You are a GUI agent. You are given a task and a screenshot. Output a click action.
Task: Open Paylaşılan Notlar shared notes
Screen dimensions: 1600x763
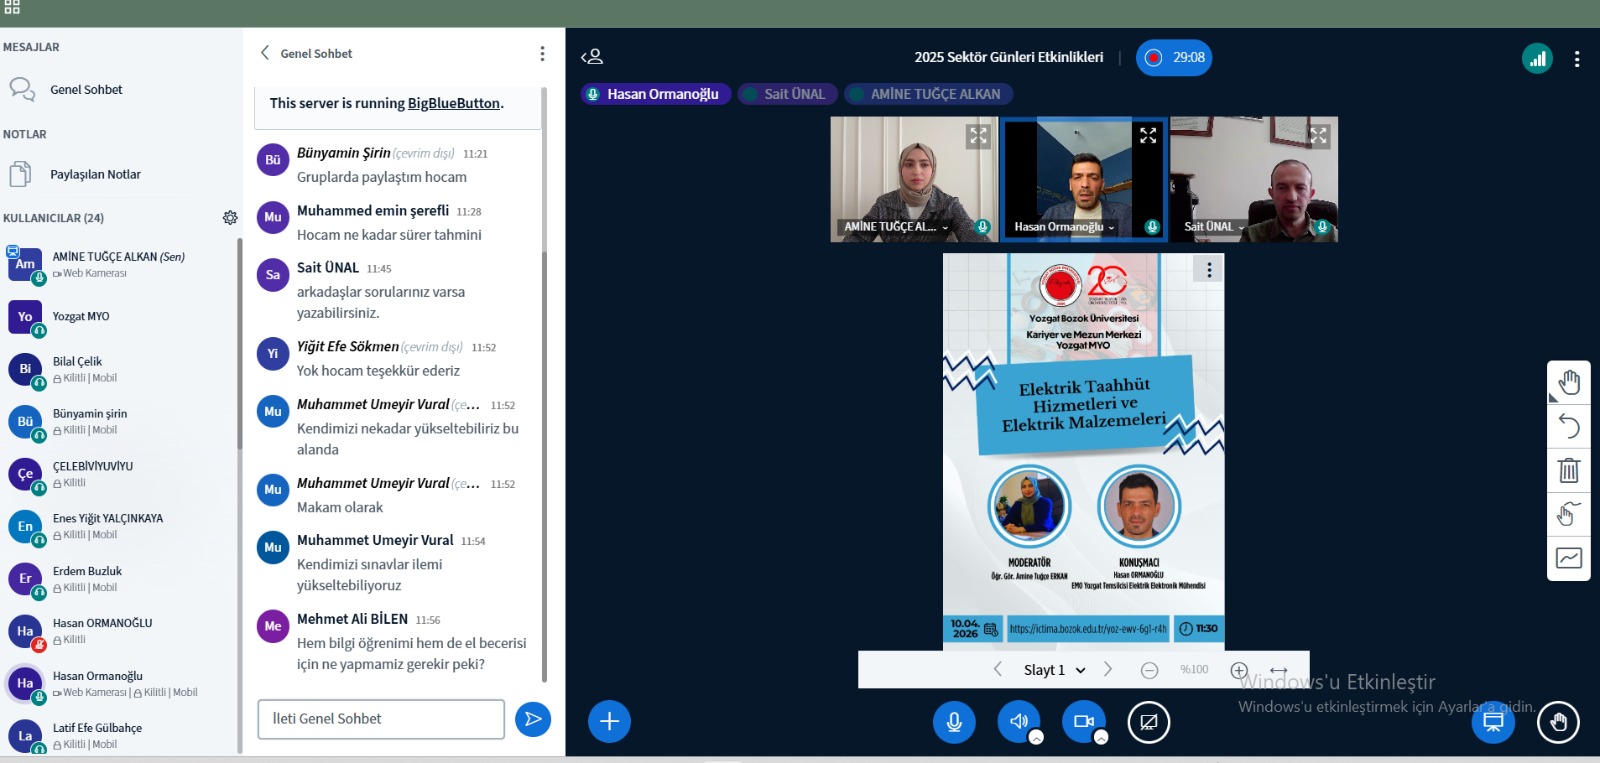tap(95, 175)
